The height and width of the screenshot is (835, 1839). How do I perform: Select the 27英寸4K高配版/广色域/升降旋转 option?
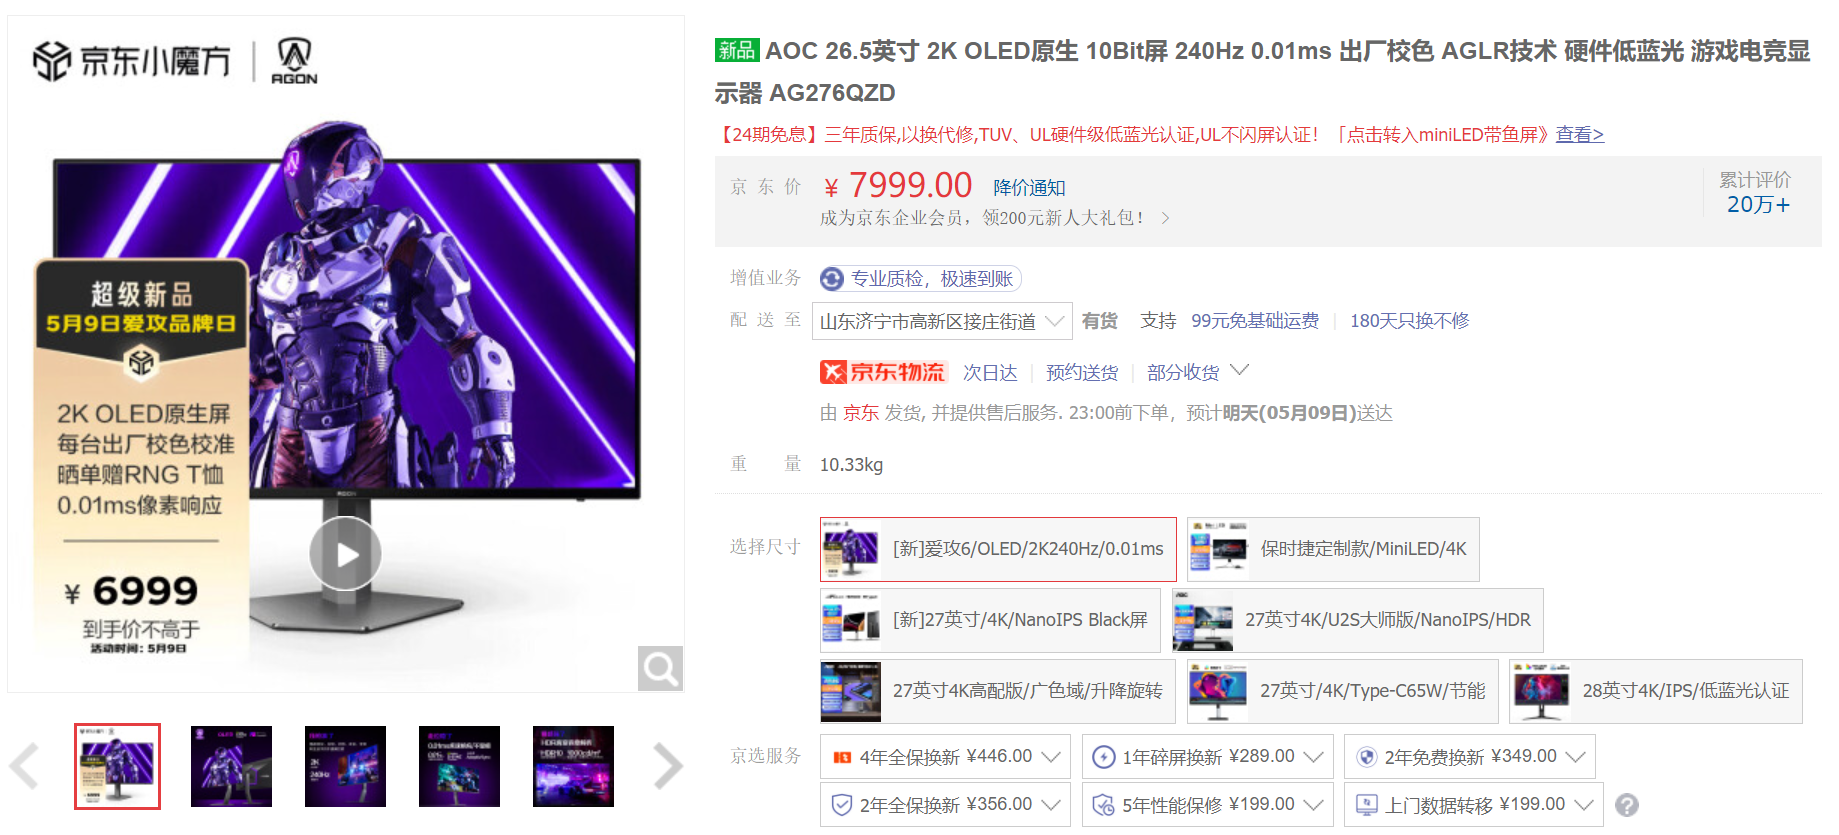coord(998,691)
